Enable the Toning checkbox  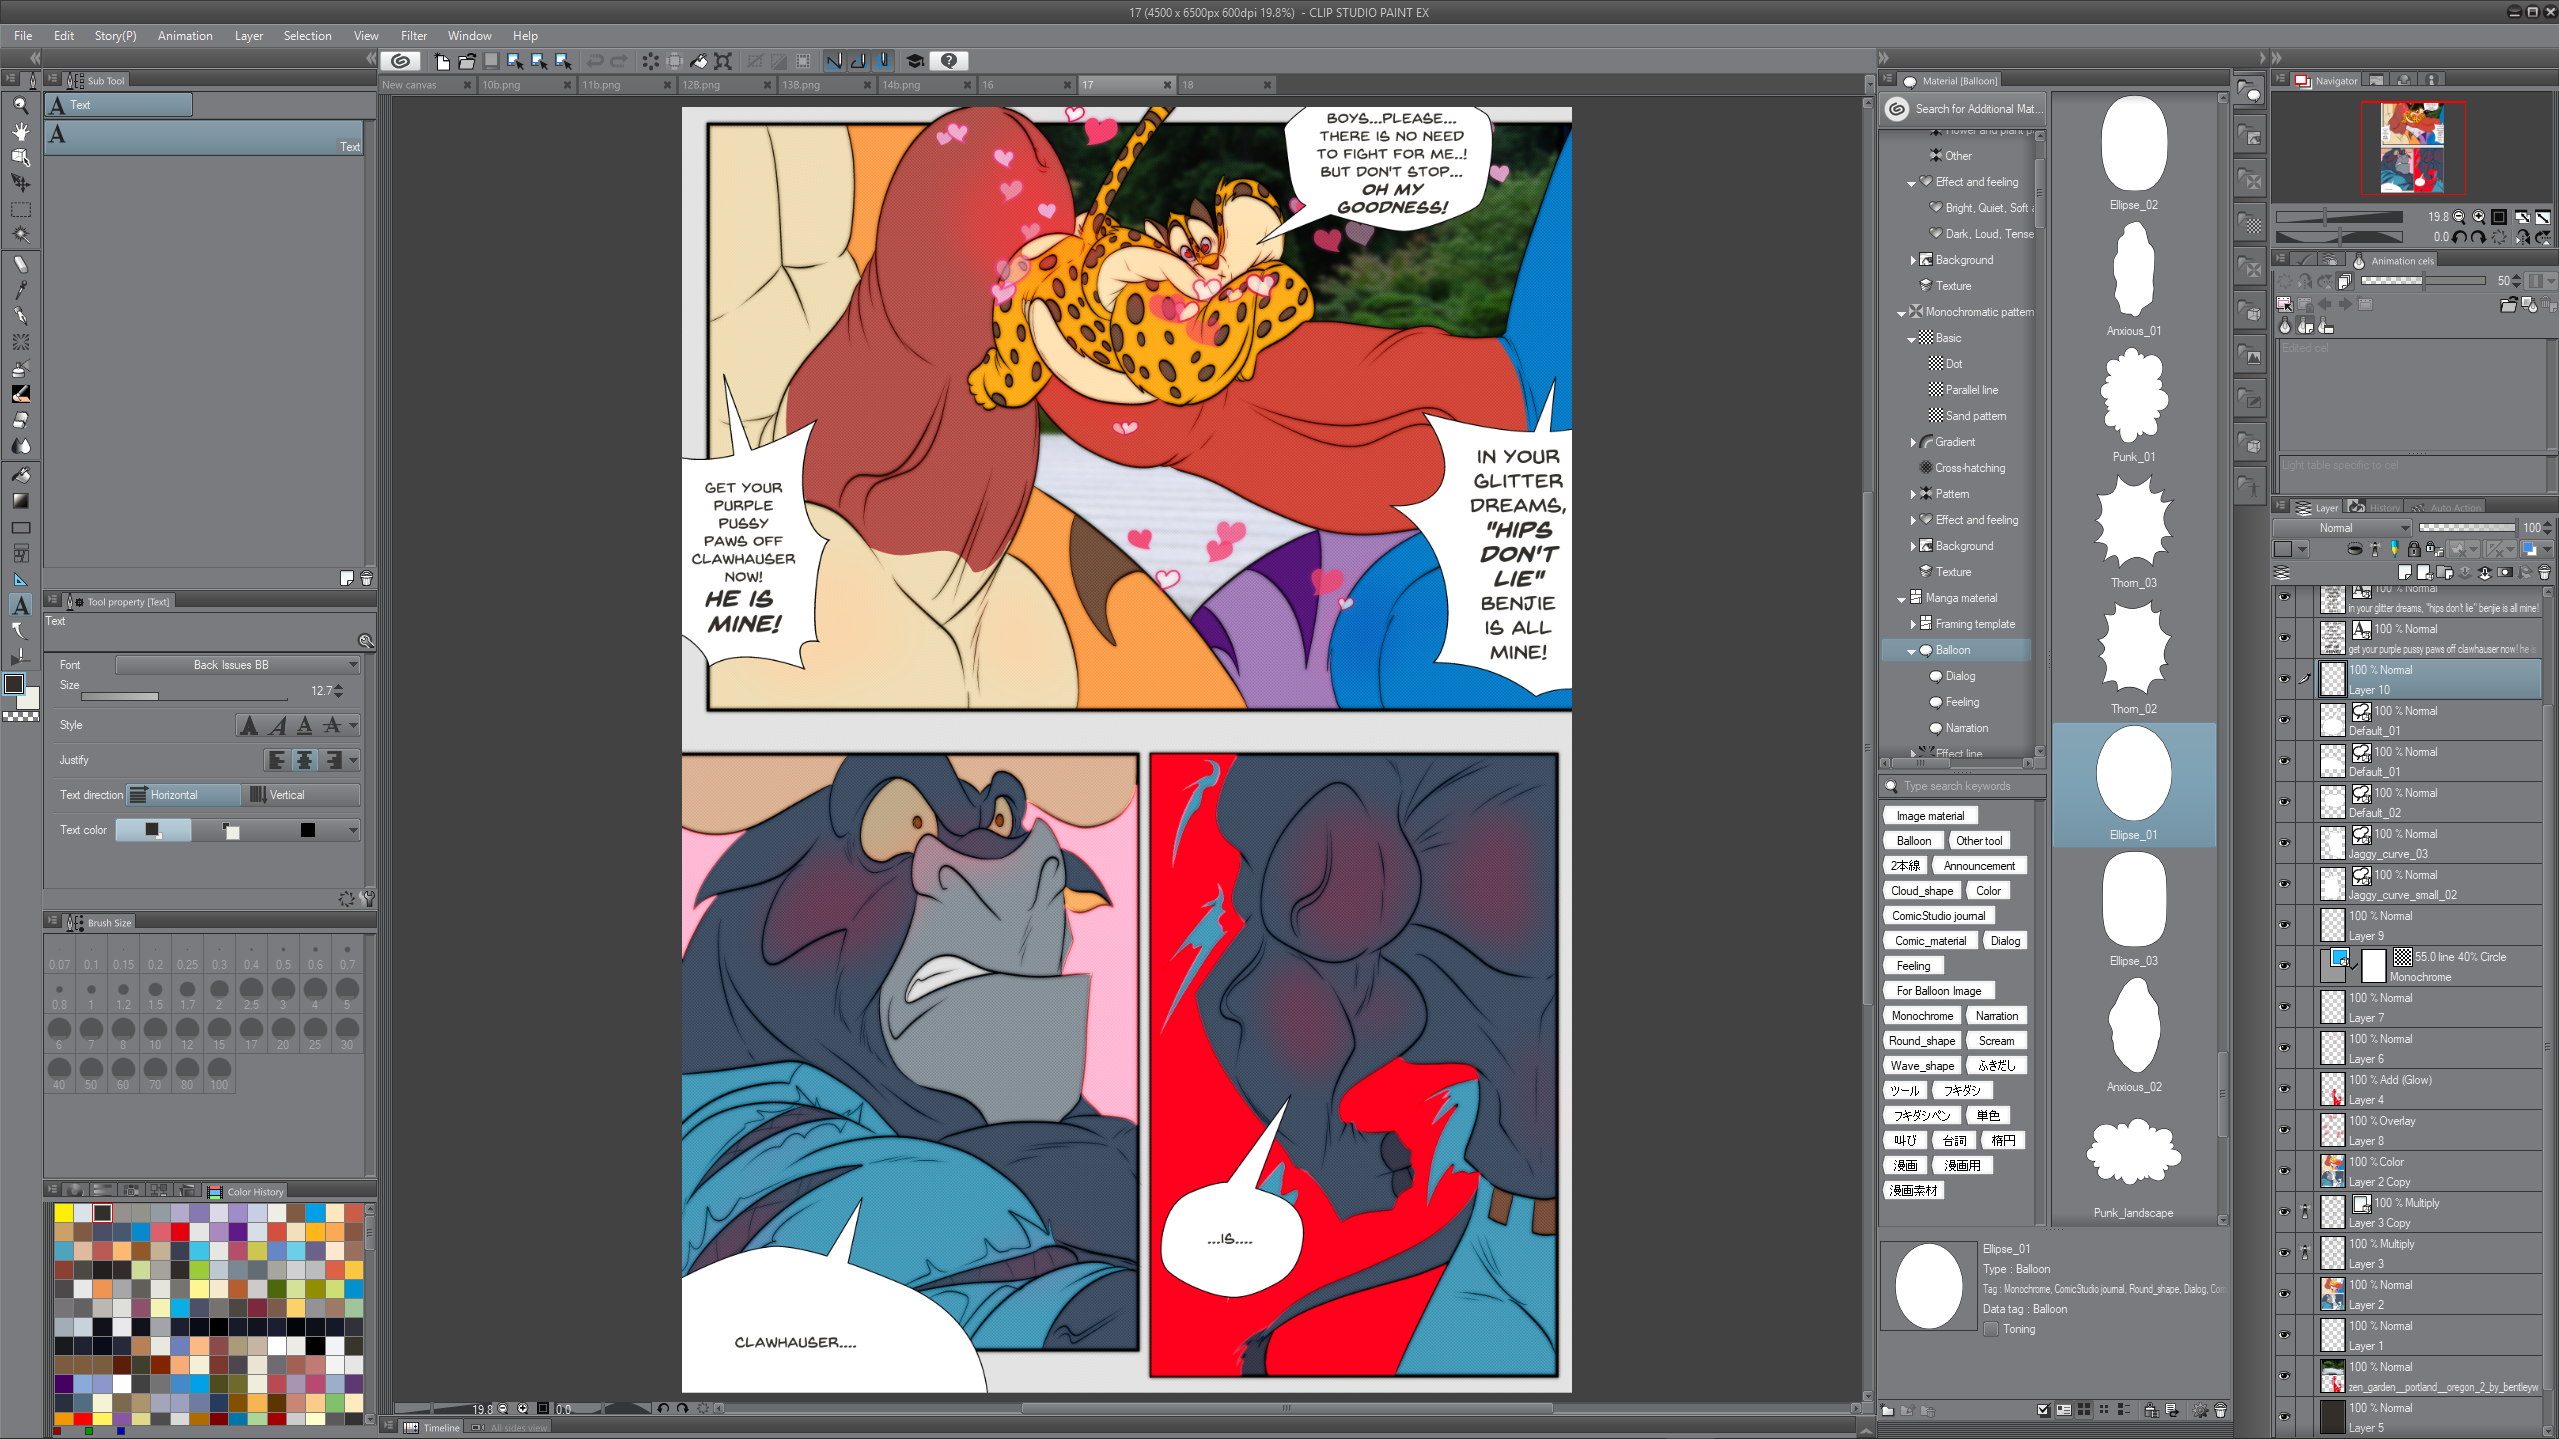point(1991,1329)
